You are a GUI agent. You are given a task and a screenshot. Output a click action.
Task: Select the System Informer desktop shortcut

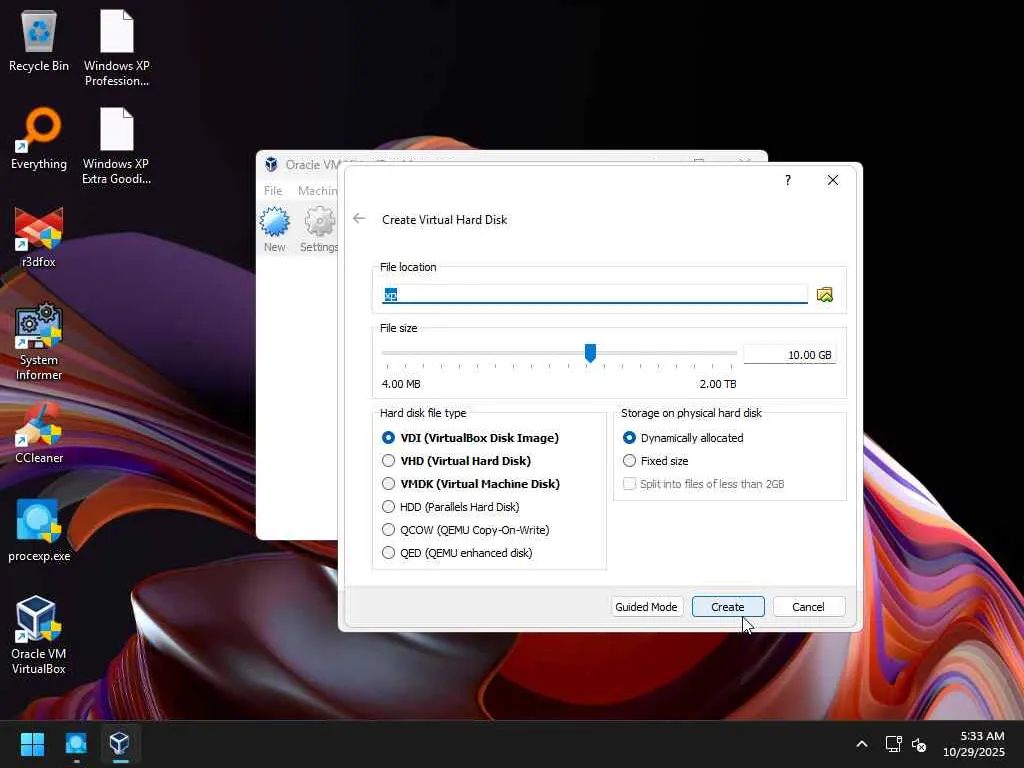(x=39, y=342)
